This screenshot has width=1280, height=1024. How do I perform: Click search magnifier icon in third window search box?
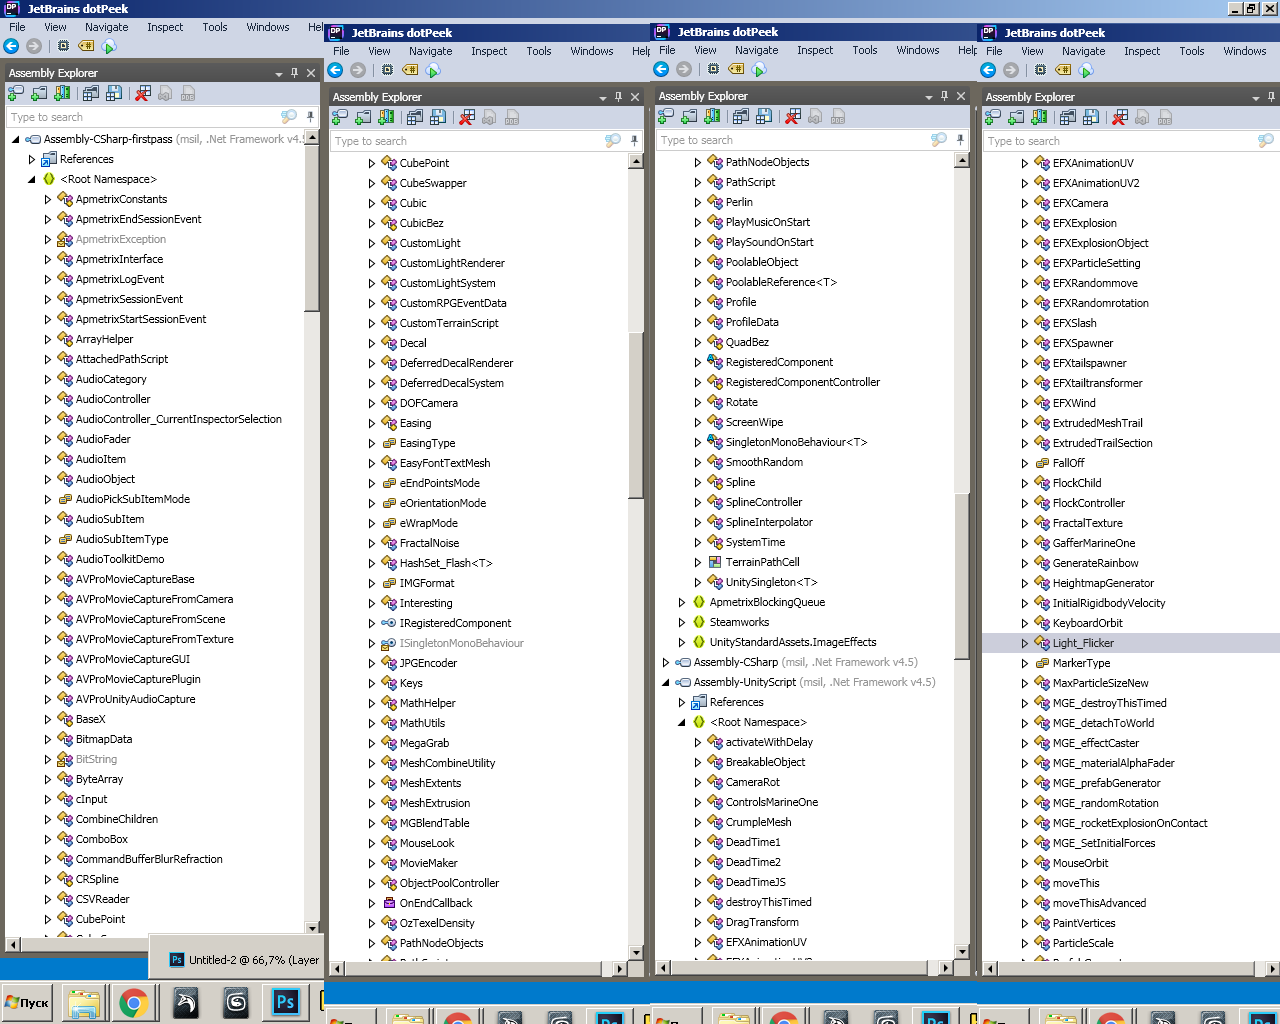tap(939, 140)
